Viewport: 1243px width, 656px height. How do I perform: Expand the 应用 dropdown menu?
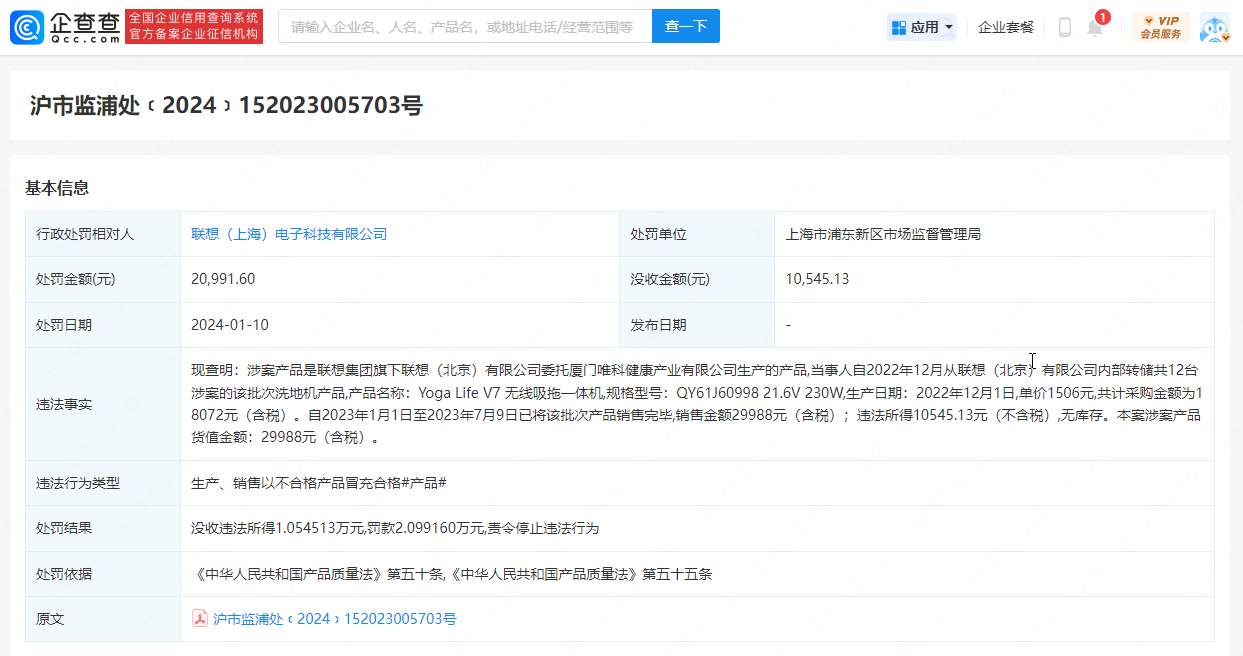922,27
